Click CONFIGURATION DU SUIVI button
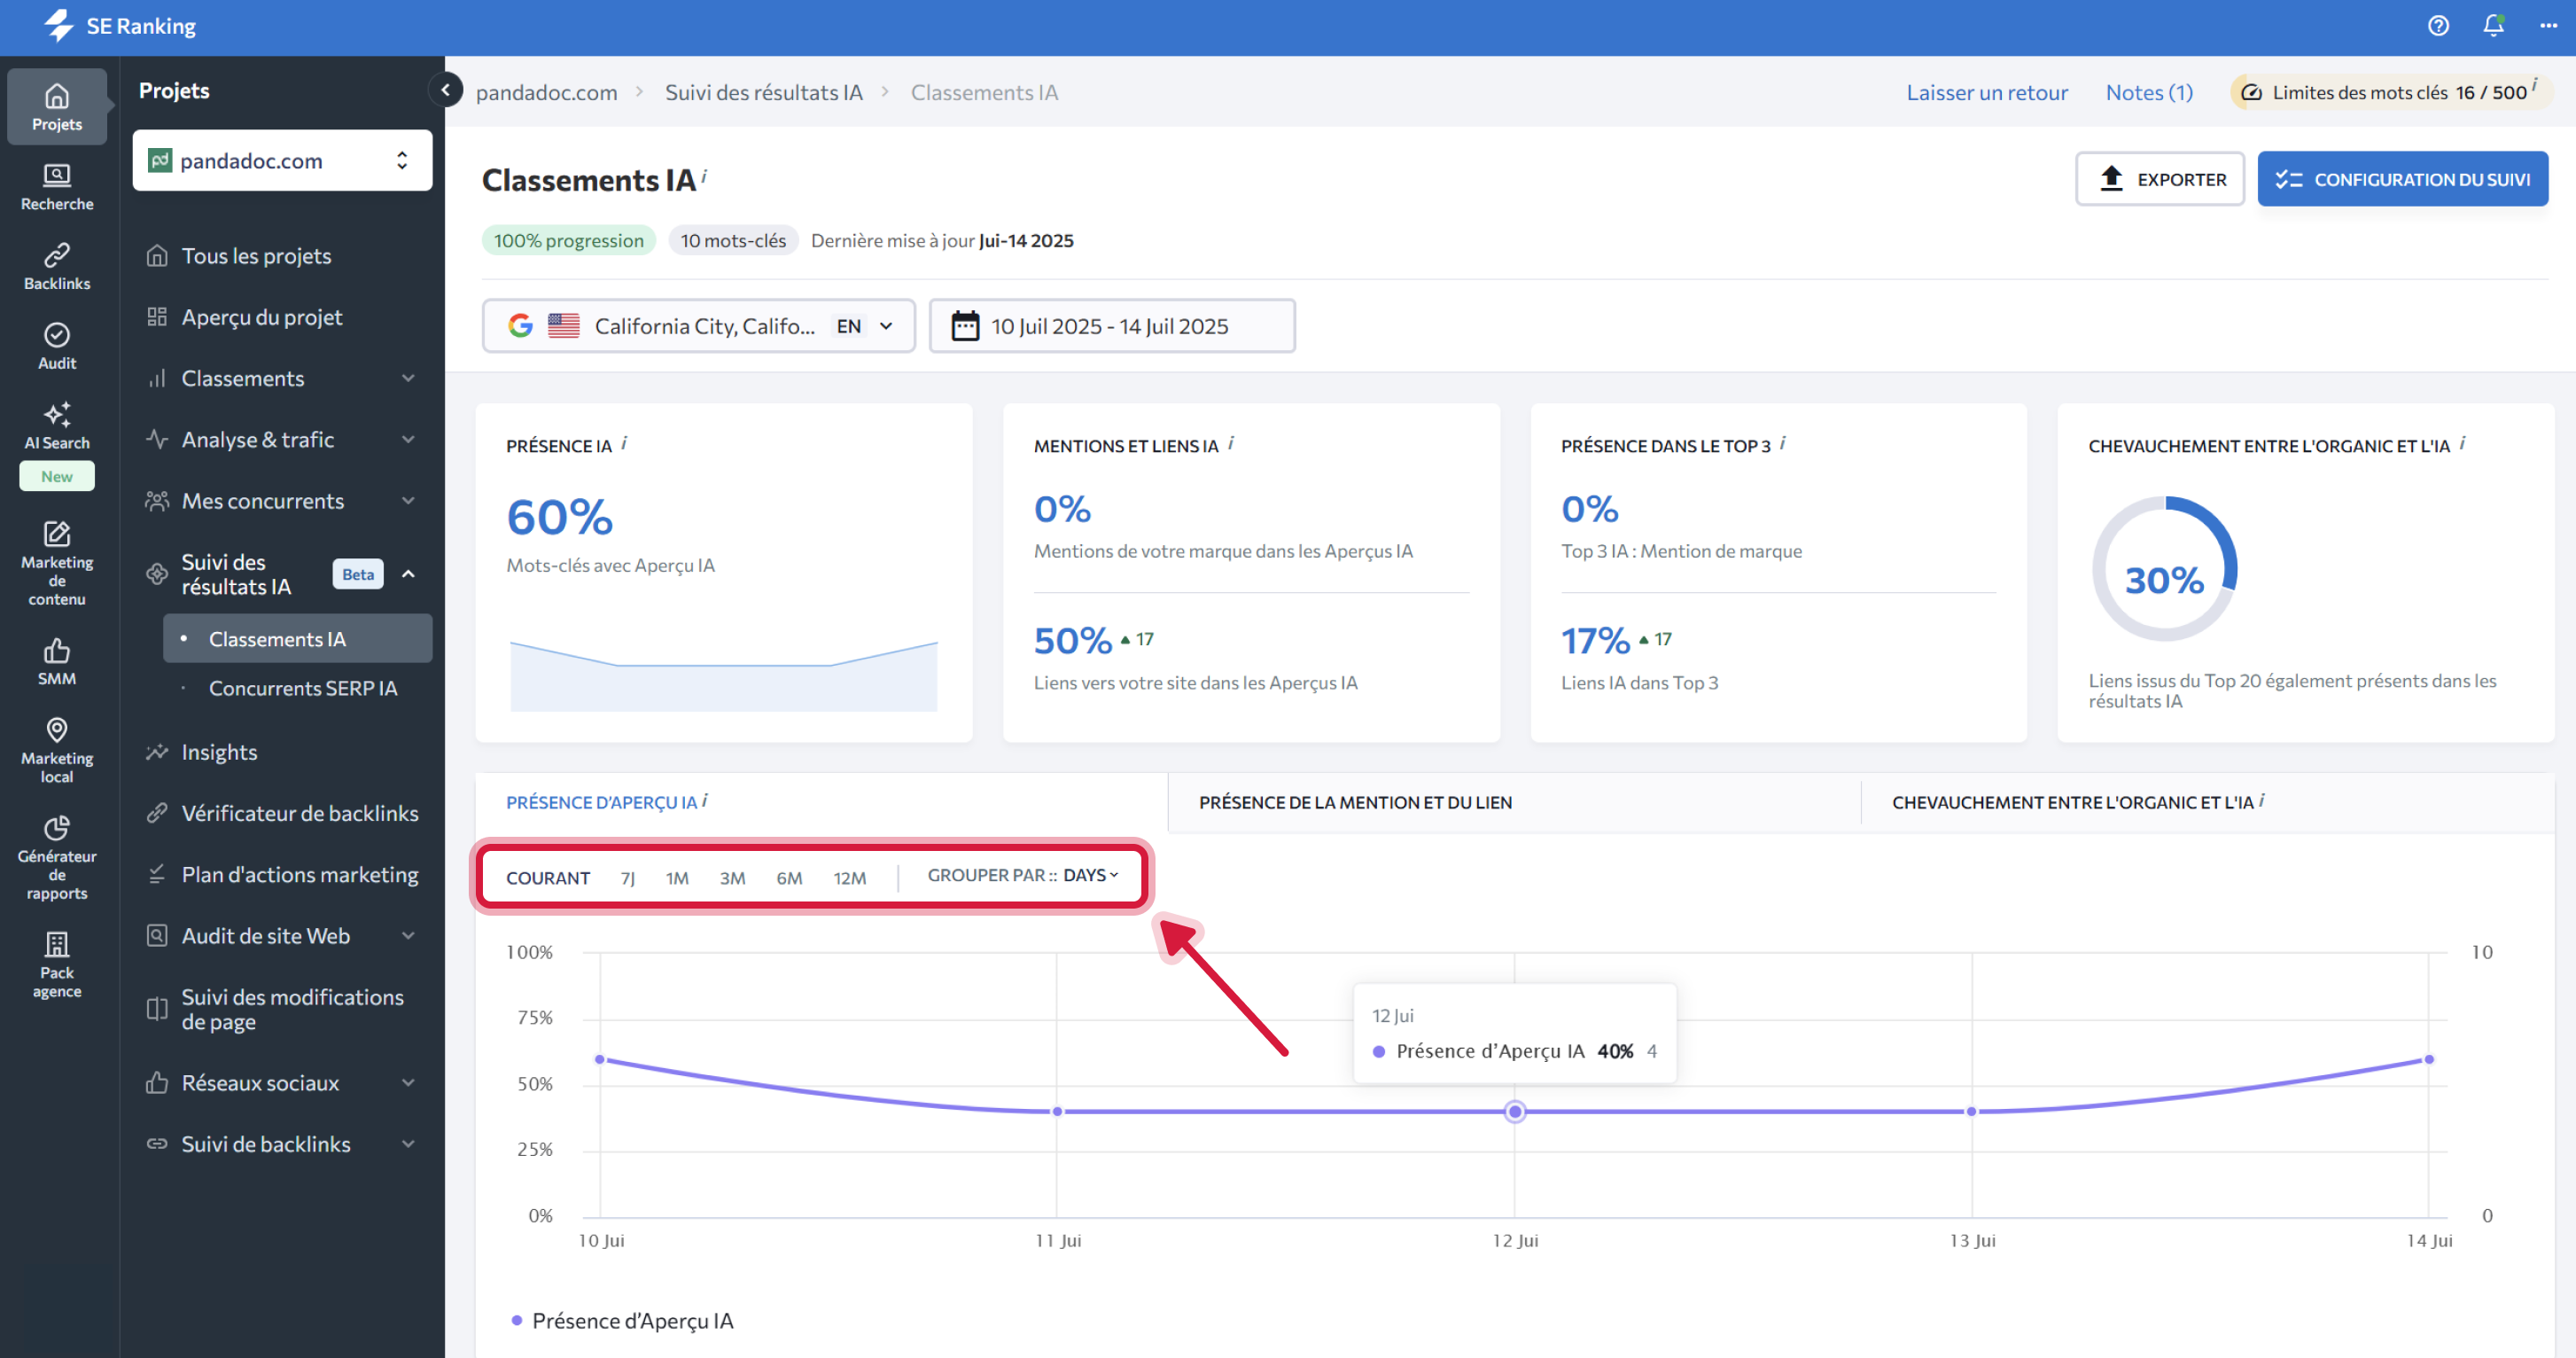Screen dimensions: 2576x1358 2402,179
